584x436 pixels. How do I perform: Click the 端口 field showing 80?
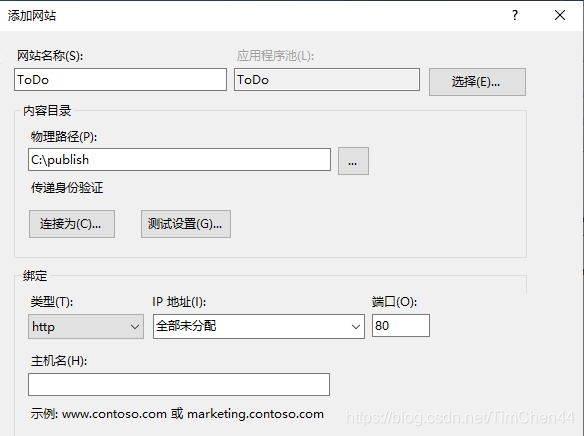click(x=401, y=326)
